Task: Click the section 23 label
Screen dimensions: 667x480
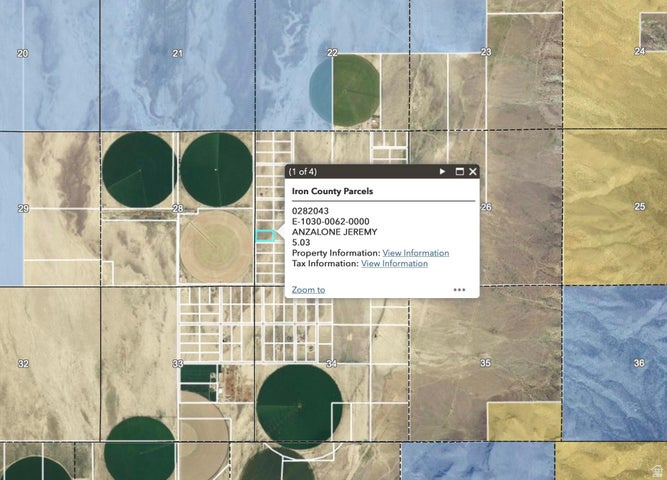Action: (x=485, y=51)
